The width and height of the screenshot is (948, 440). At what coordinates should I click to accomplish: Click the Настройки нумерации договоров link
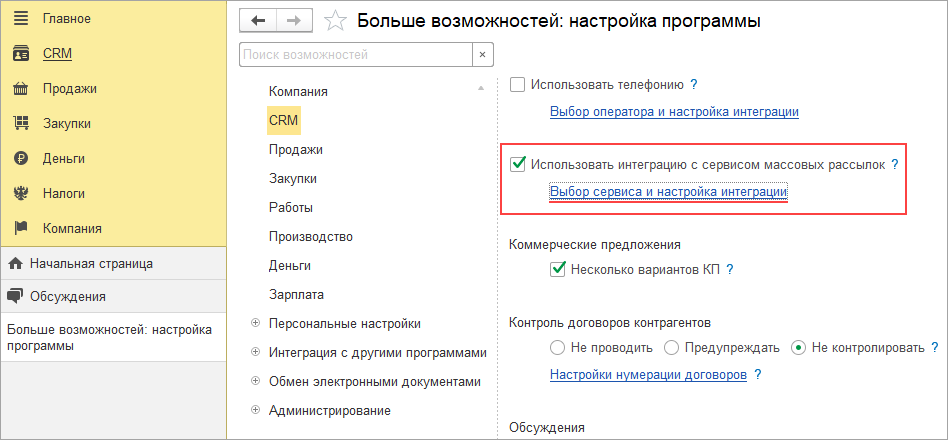pos(648,375)
